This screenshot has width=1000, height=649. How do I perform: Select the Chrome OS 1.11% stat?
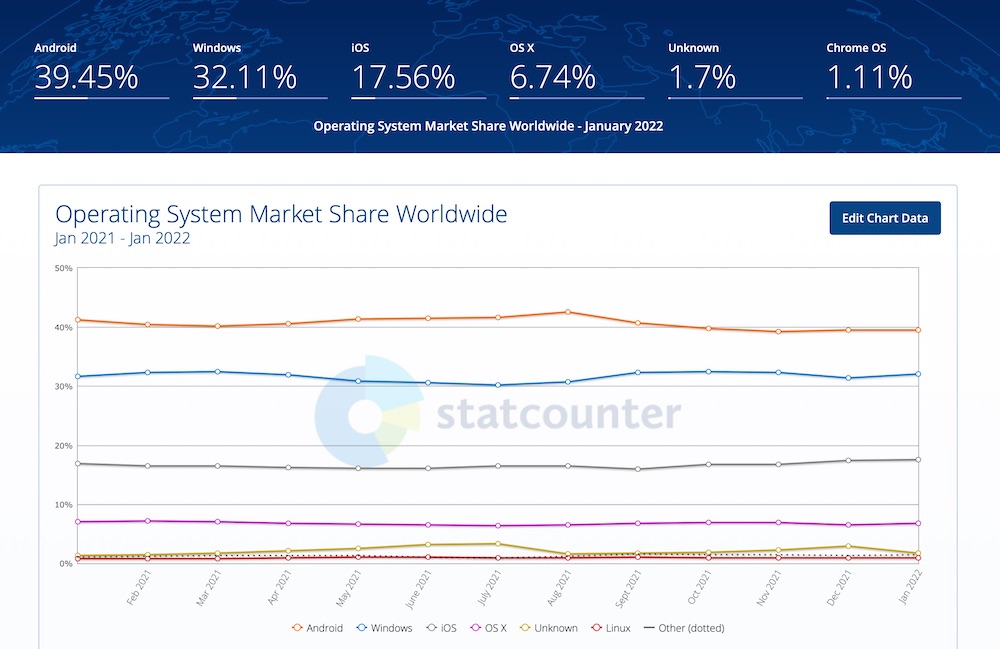(x=893, y=71)
